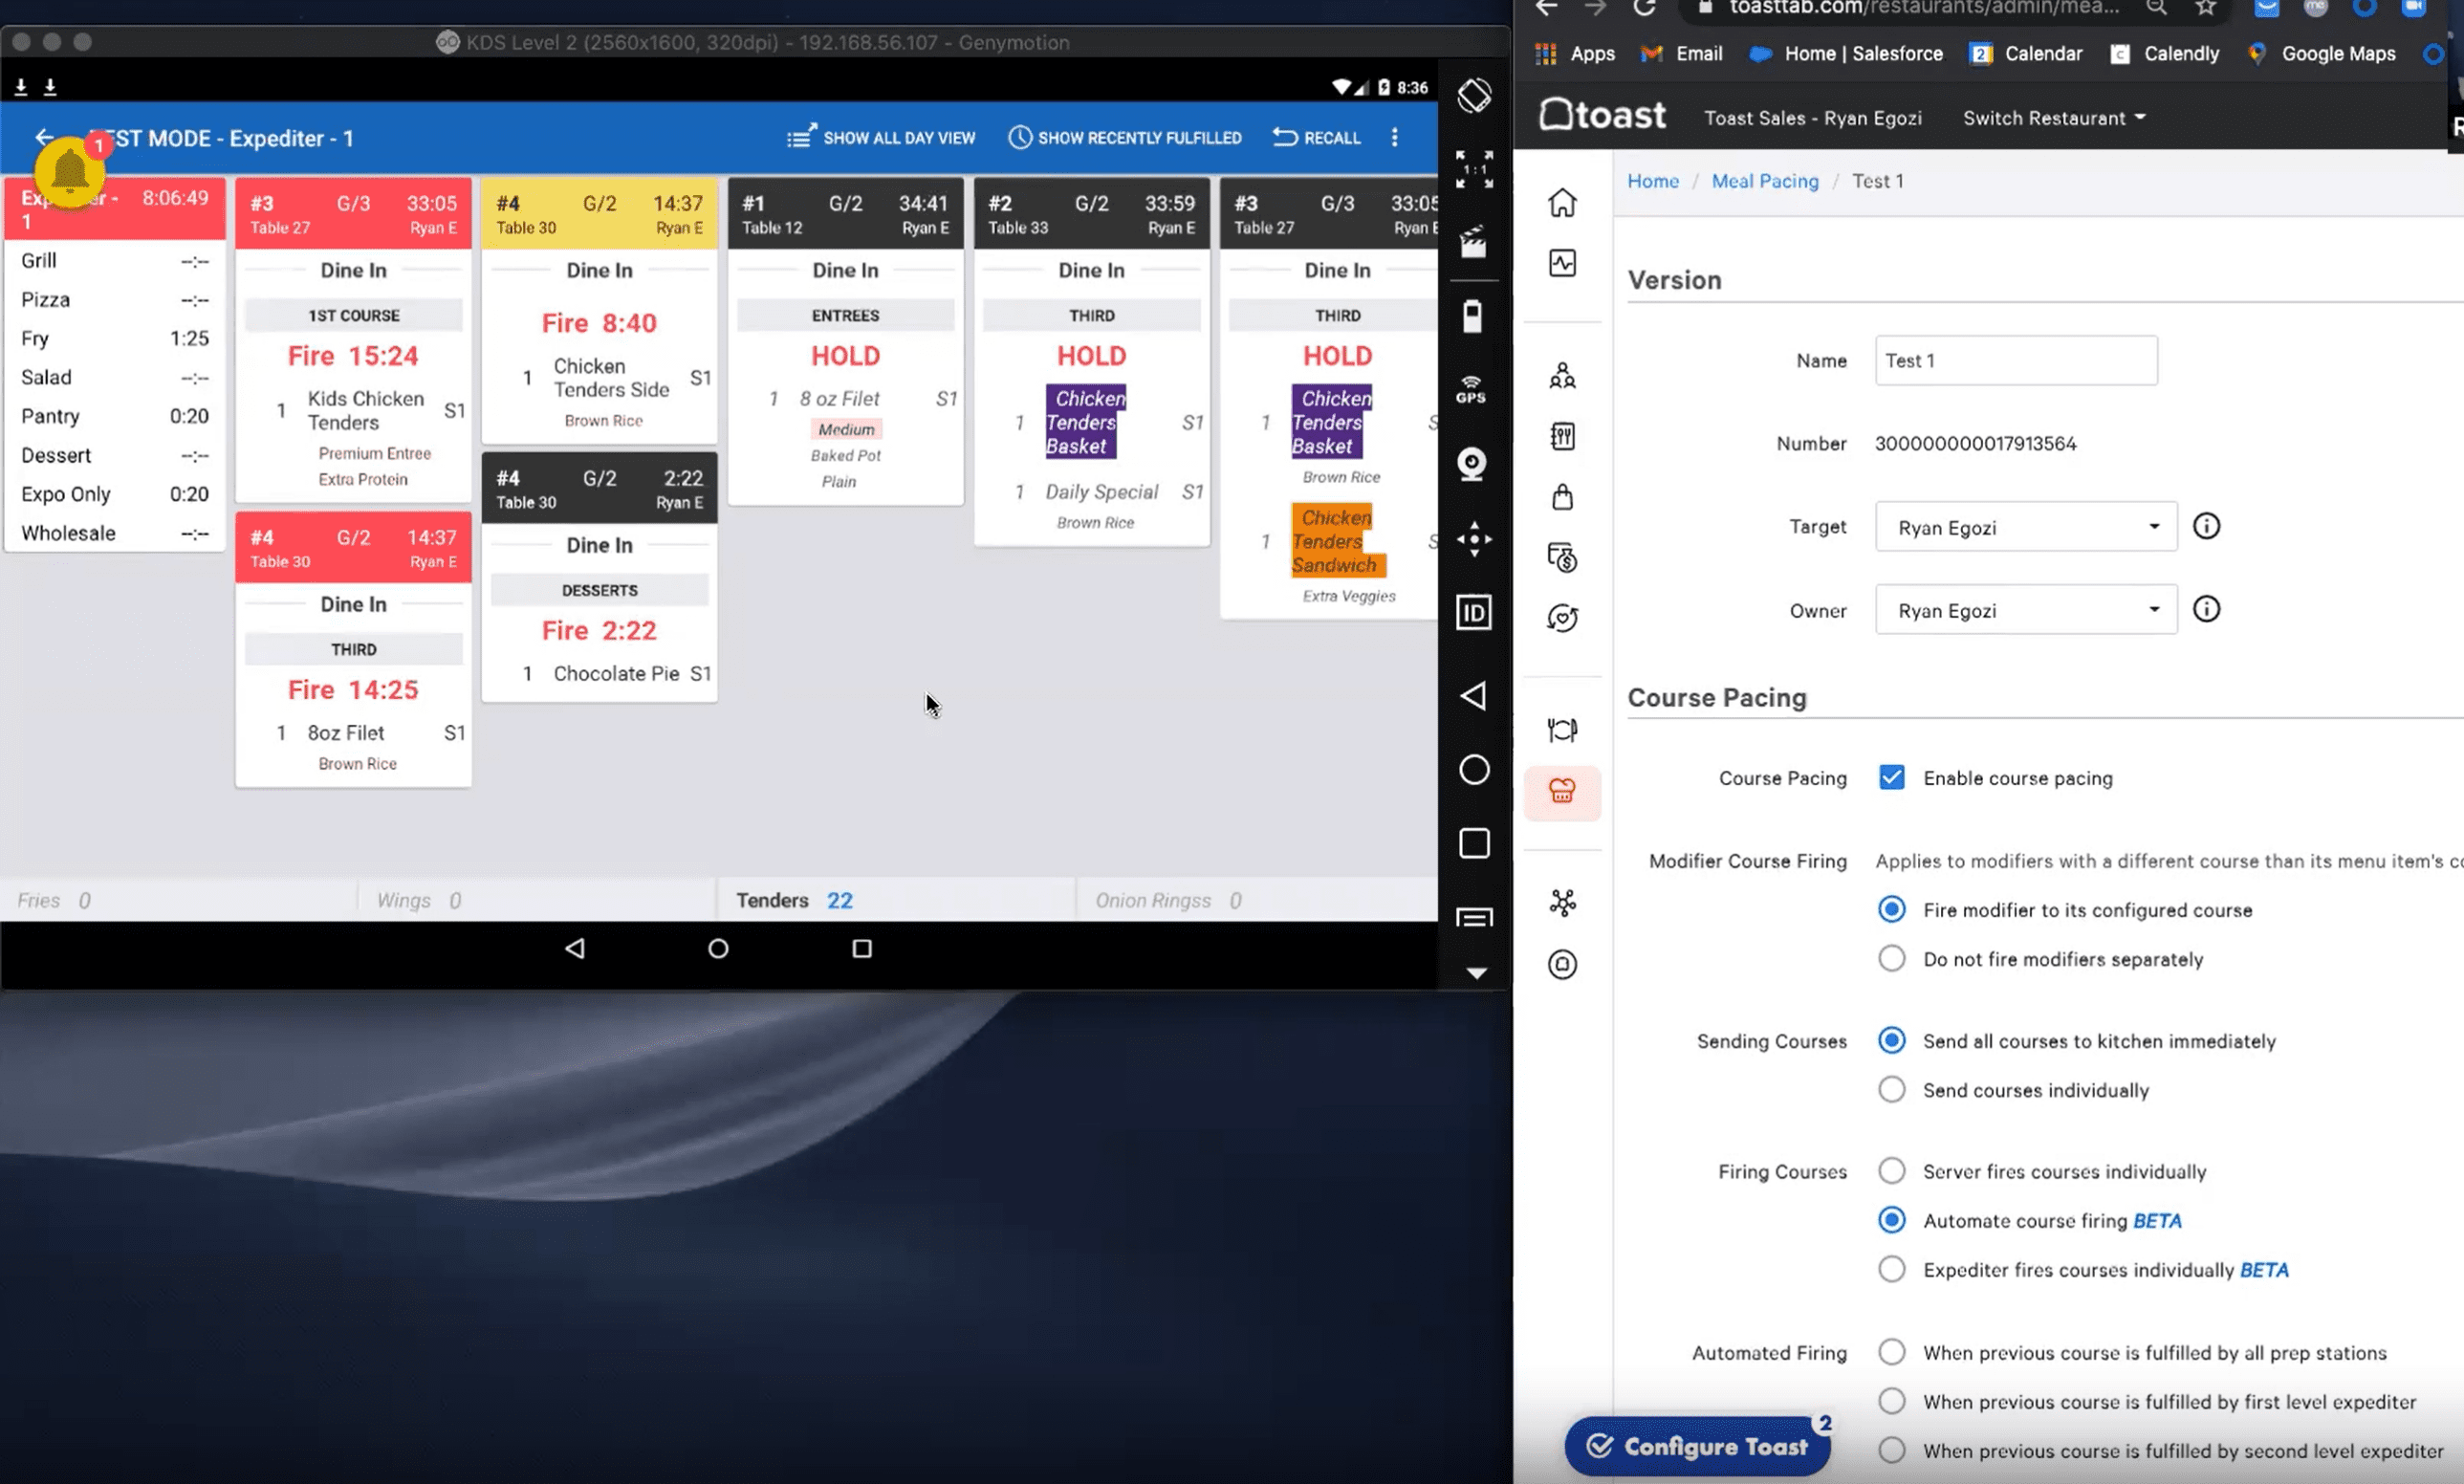Select Fire modifier to its configured course

(1892, 908)
